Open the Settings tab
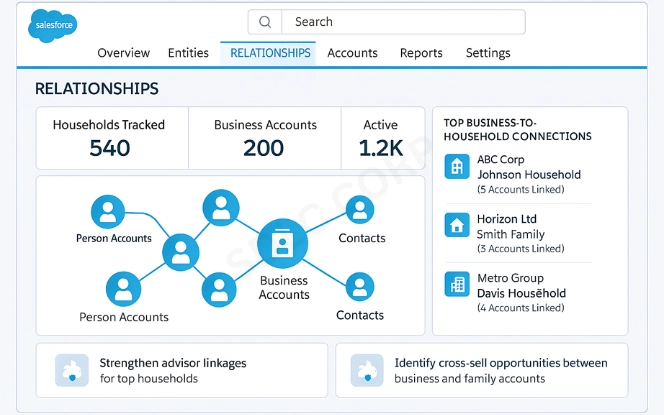 (488, 53)
